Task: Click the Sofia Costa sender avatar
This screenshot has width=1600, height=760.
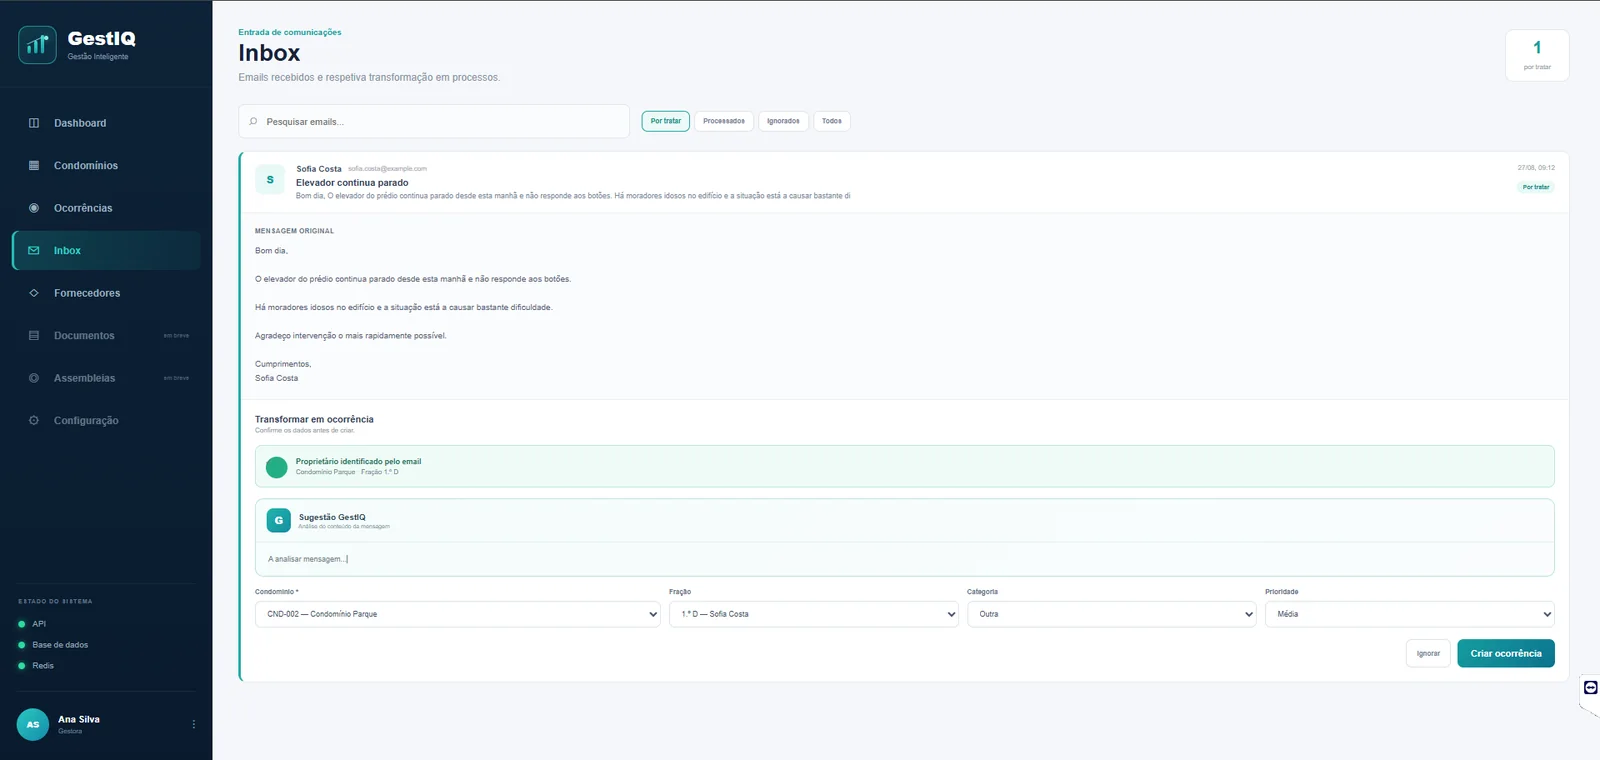Action: tap(270, 180)
